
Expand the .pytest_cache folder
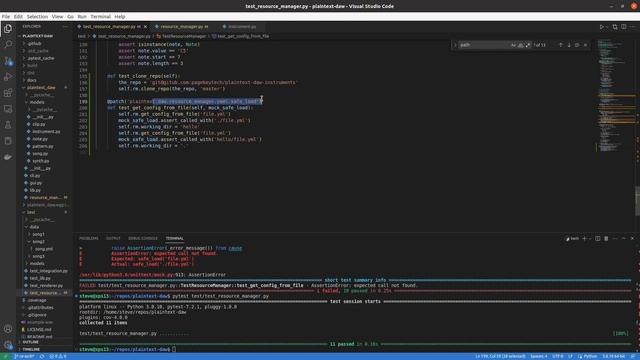[x=41, y=58]
